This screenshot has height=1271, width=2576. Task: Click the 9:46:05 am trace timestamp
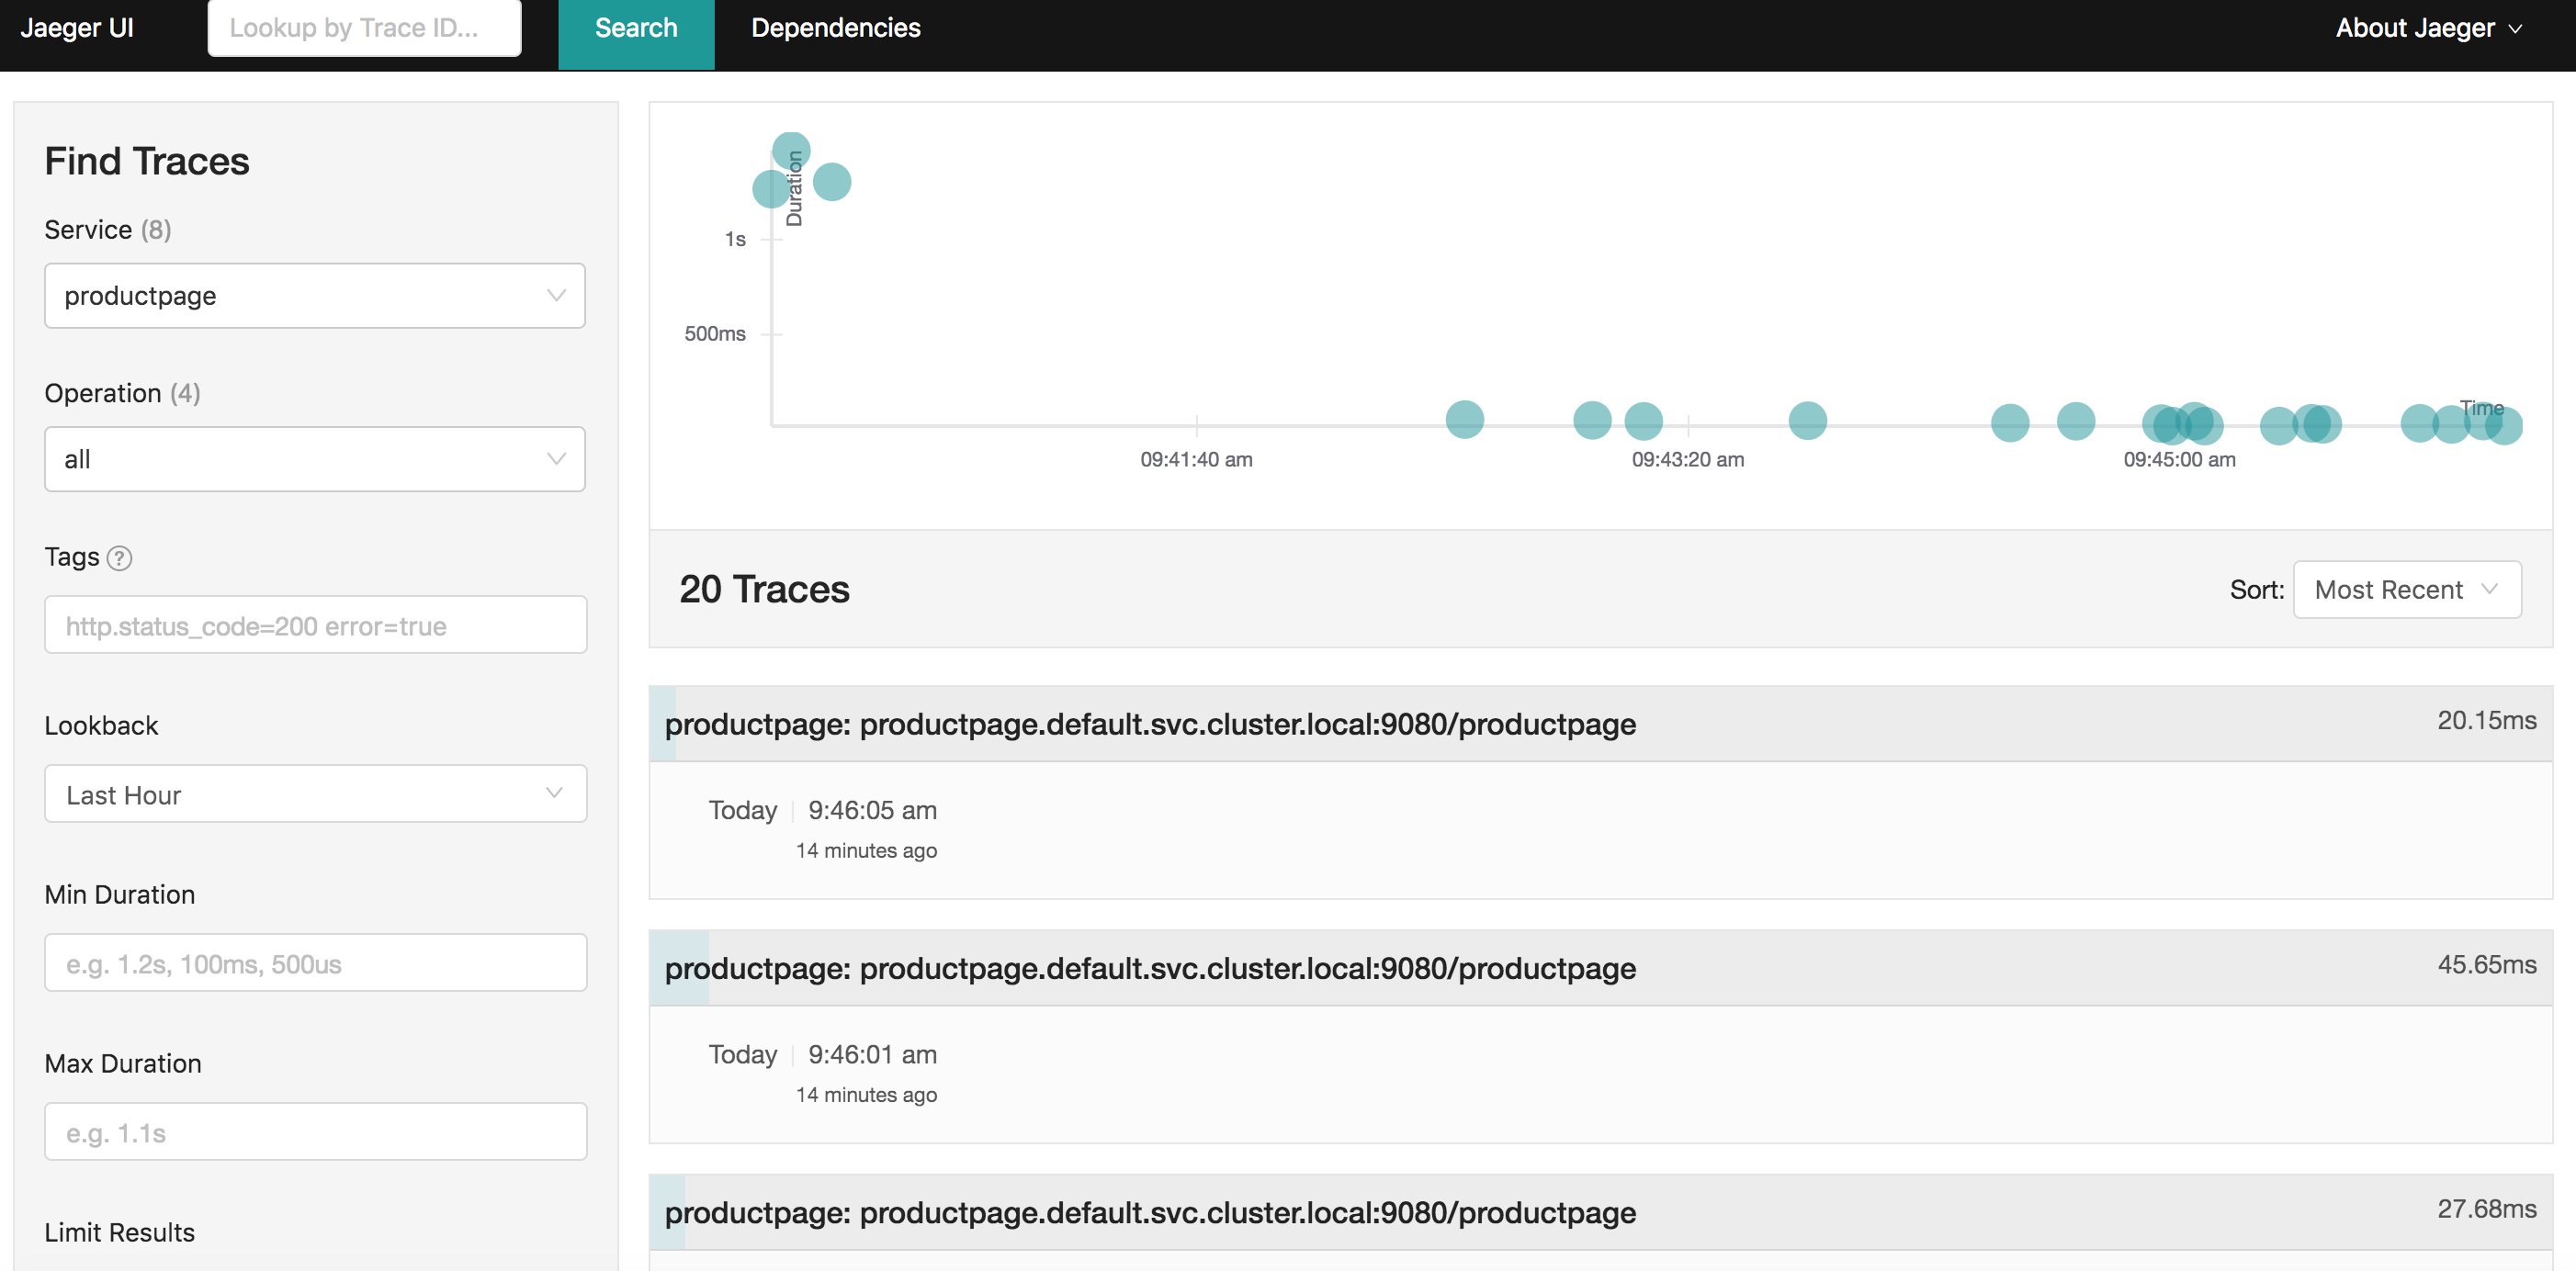(x=872, y=810)
